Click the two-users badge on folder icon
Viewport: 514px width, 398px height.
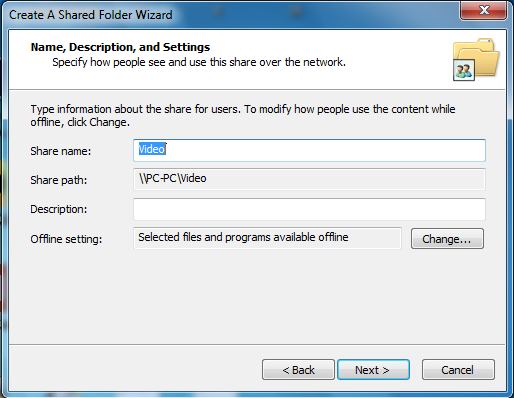click(x=464, y=70)
